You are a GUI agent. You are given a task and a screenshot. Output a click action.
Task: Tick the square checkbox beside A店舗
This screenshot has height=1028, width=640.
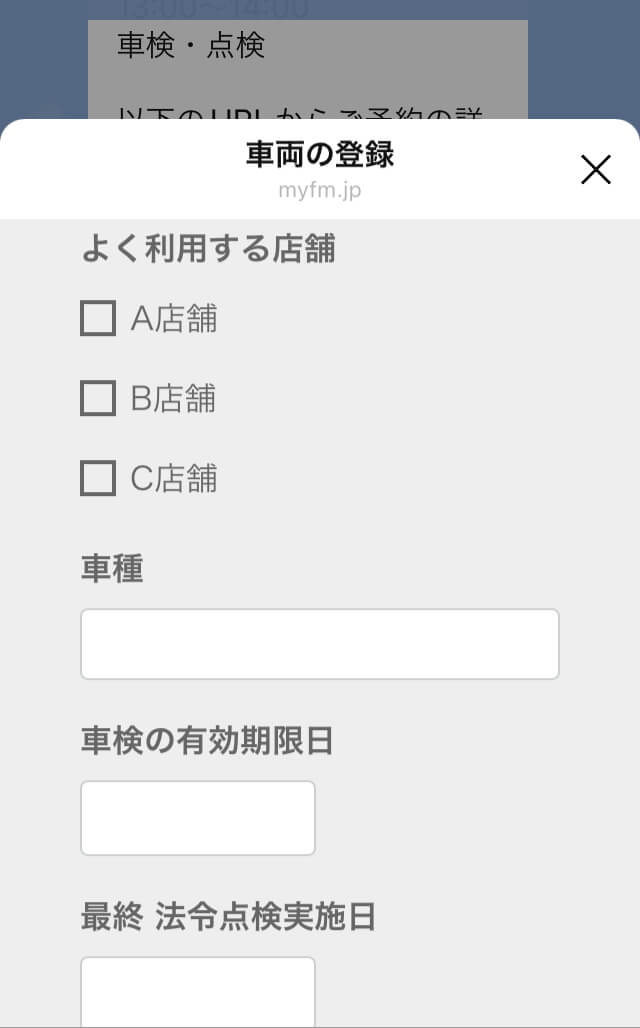(98, 319)
